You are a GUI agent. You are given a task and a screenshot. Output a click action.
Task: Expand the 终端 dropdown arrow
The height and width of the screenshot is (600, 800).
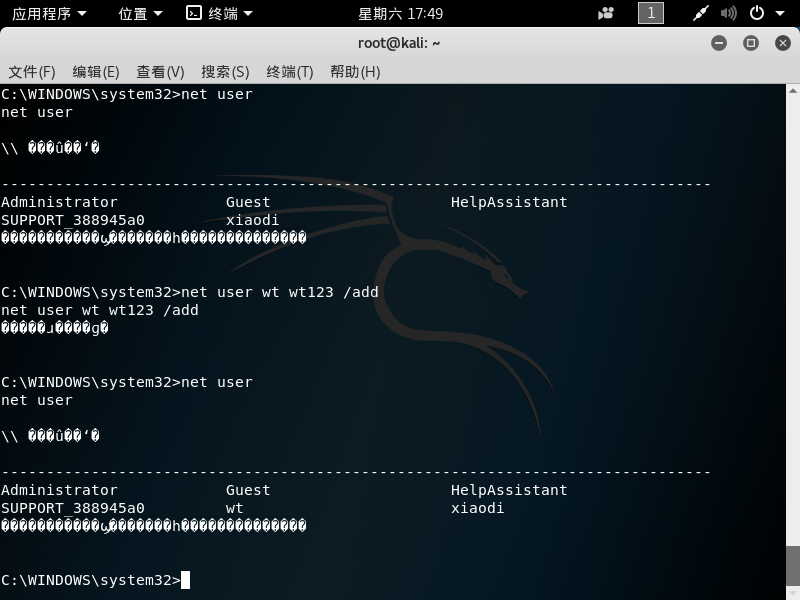248,14
